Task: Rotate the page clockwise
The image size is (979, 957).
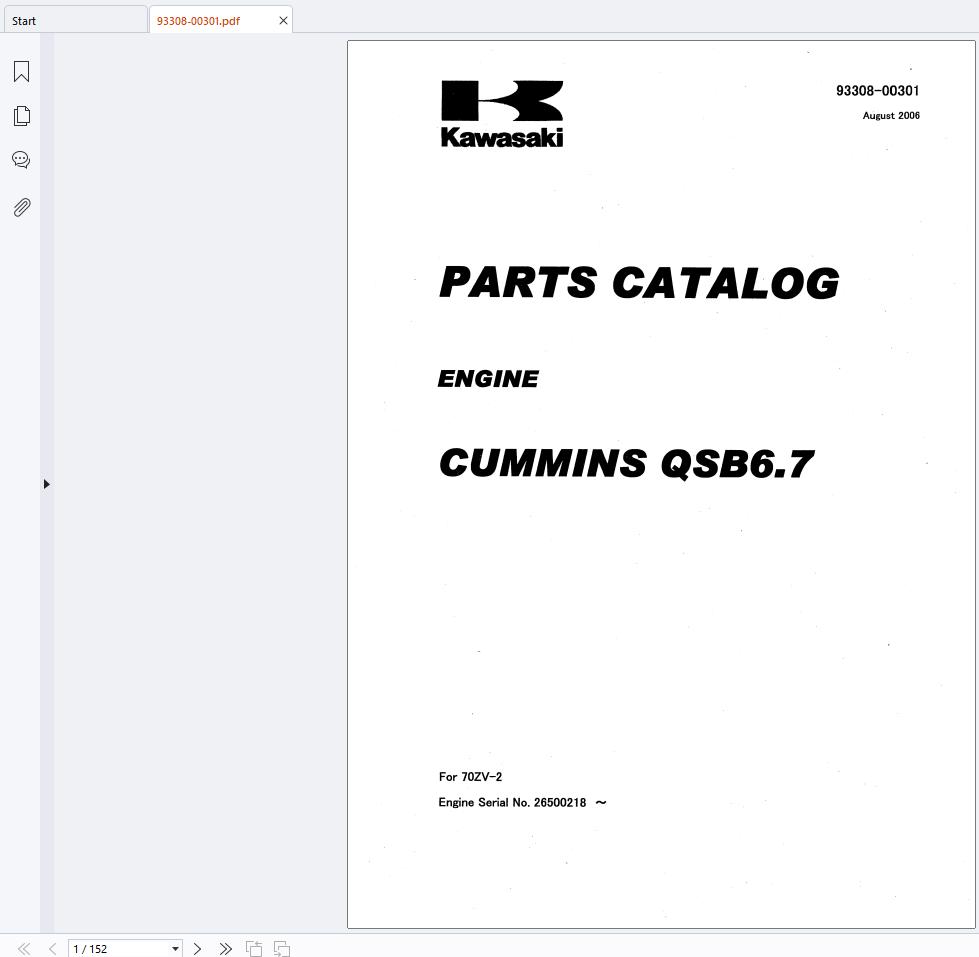Action: point(281,948)
